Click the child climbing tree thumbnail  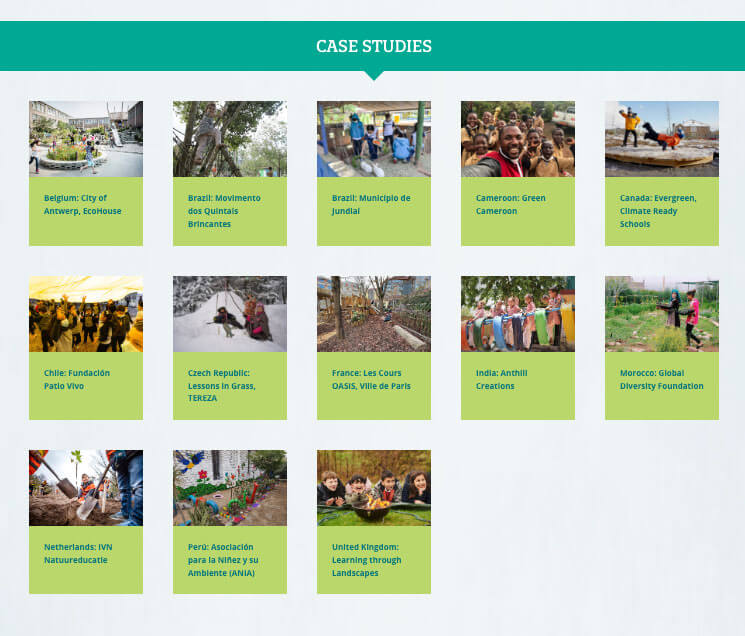pyautogui.click(x=230, y=139)
